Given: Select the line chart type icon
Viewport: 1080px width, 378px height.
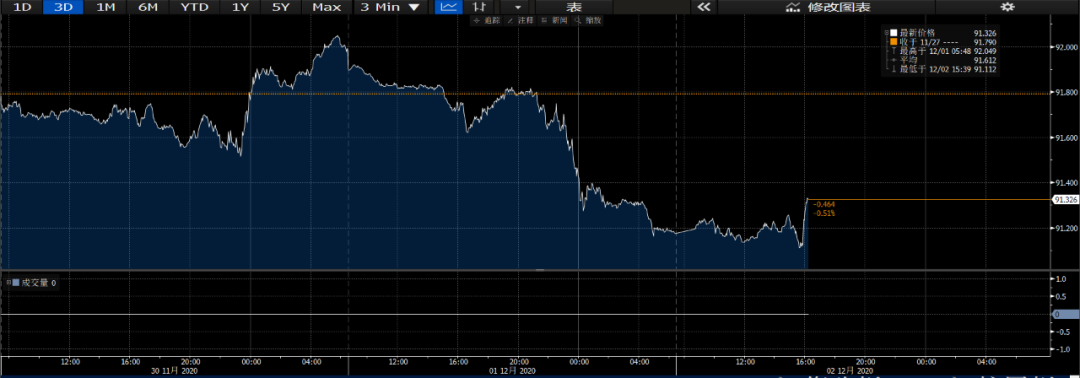Looking at the screenshot, I should pos(449,8).
